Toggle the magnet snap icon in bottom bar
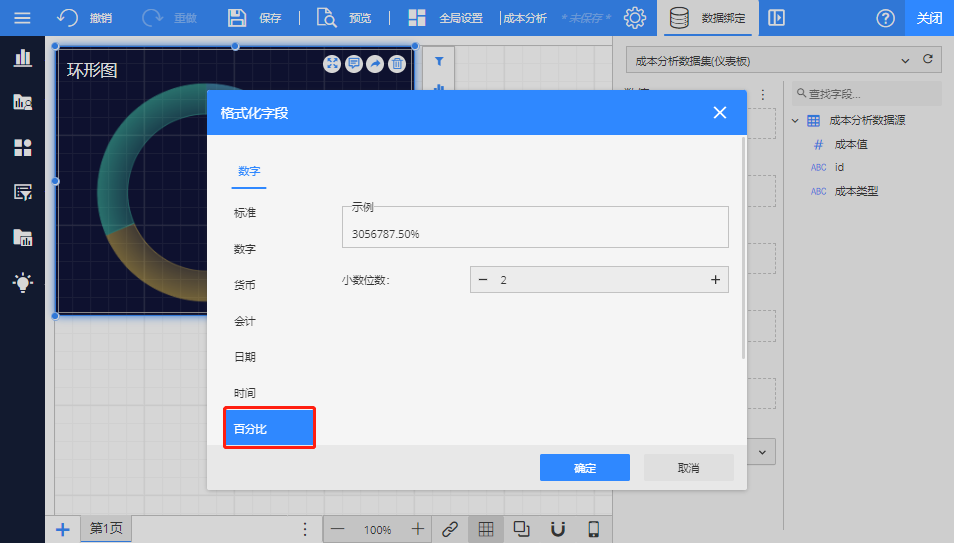 coord(558,529)
